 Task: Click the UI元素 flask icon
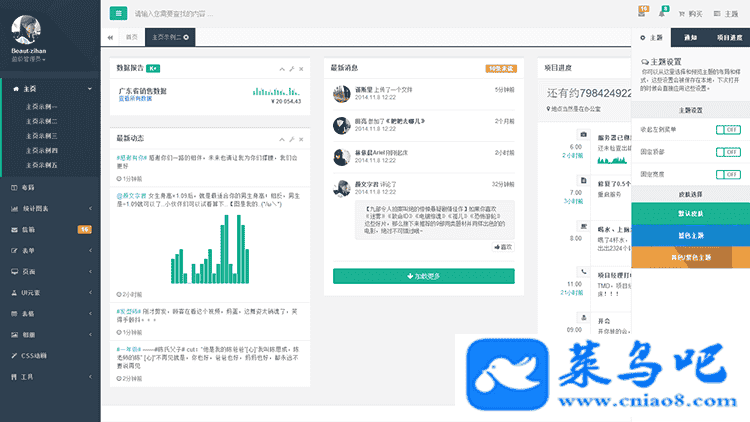(x=14, y=293)
